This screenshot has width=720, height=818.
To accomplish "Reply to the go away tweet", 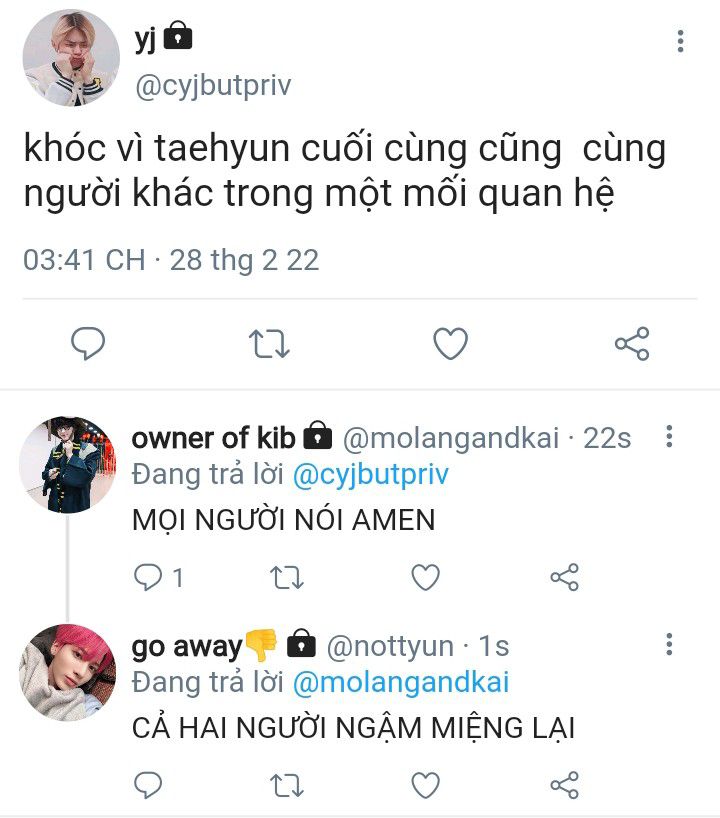I will pos(148,785).
